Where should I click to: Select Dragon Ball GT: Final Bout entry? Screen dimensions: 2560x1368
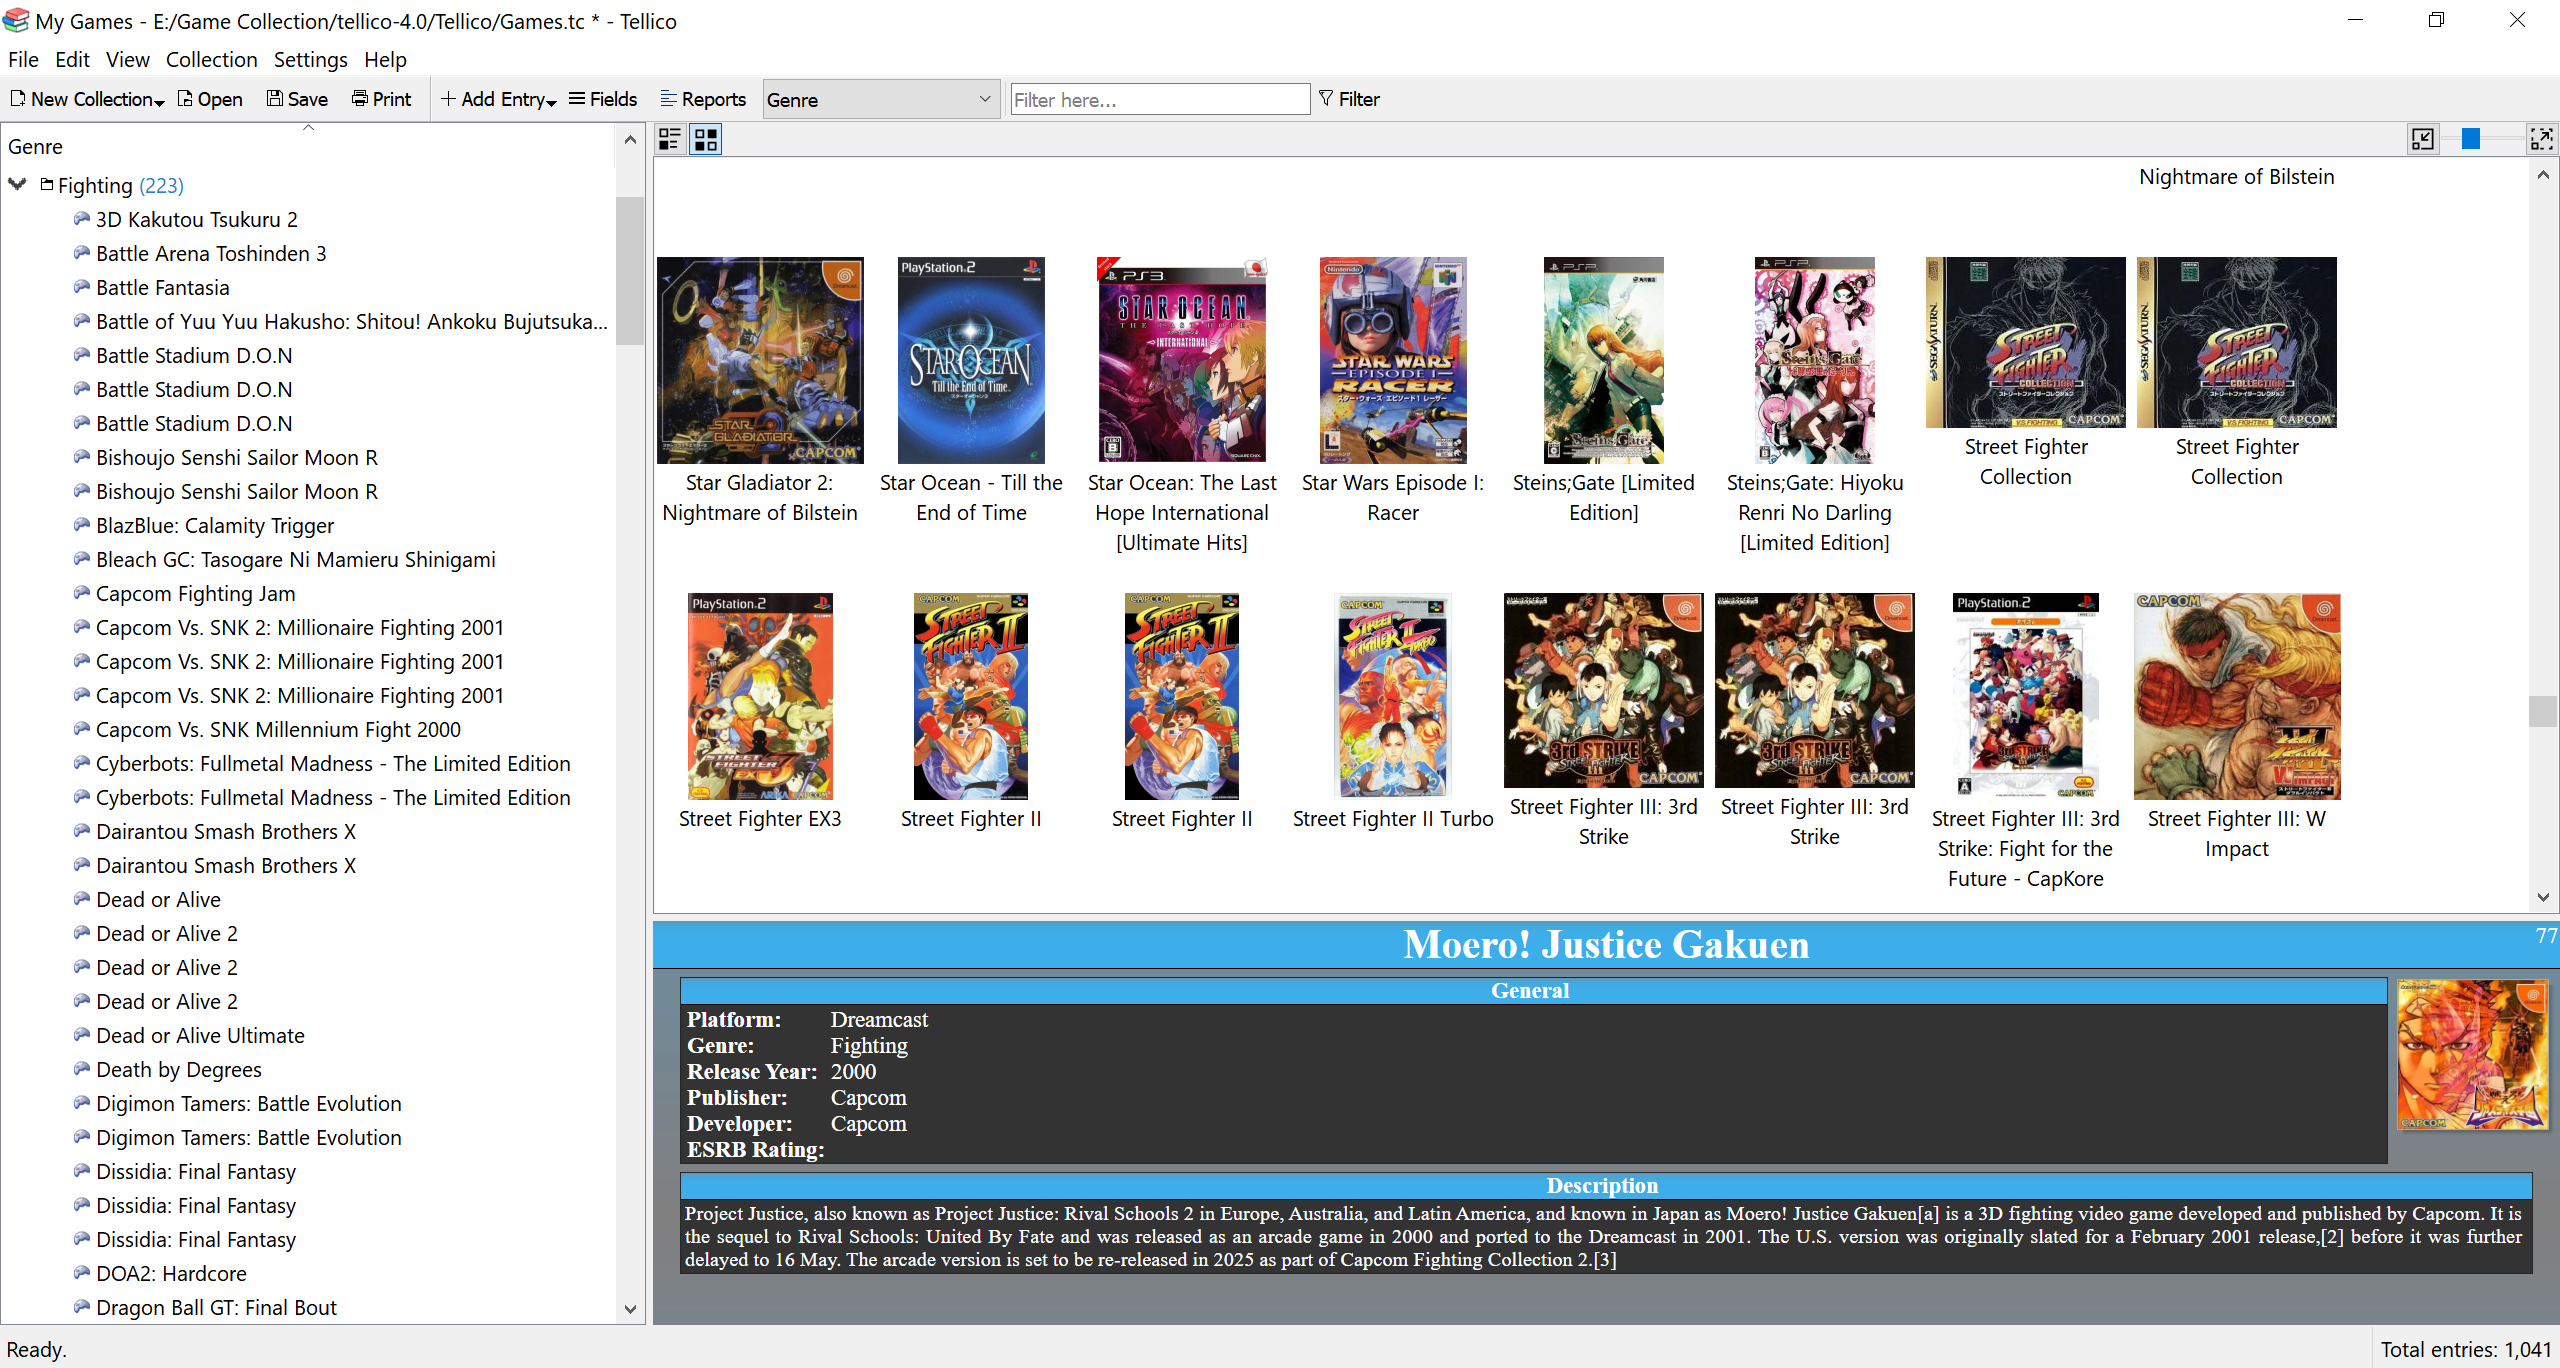click(x=216, y=1308)
